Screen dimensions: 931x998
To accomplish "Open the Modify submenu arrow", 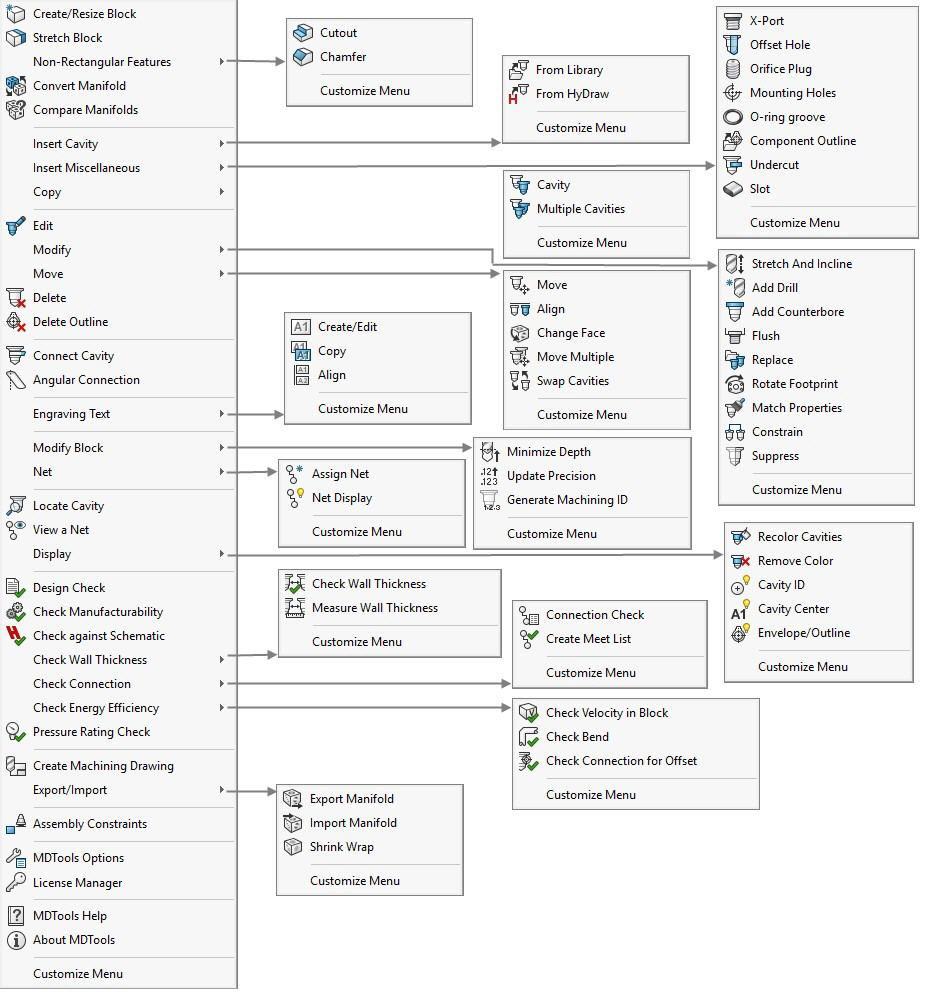I will (x=221, y=250).
